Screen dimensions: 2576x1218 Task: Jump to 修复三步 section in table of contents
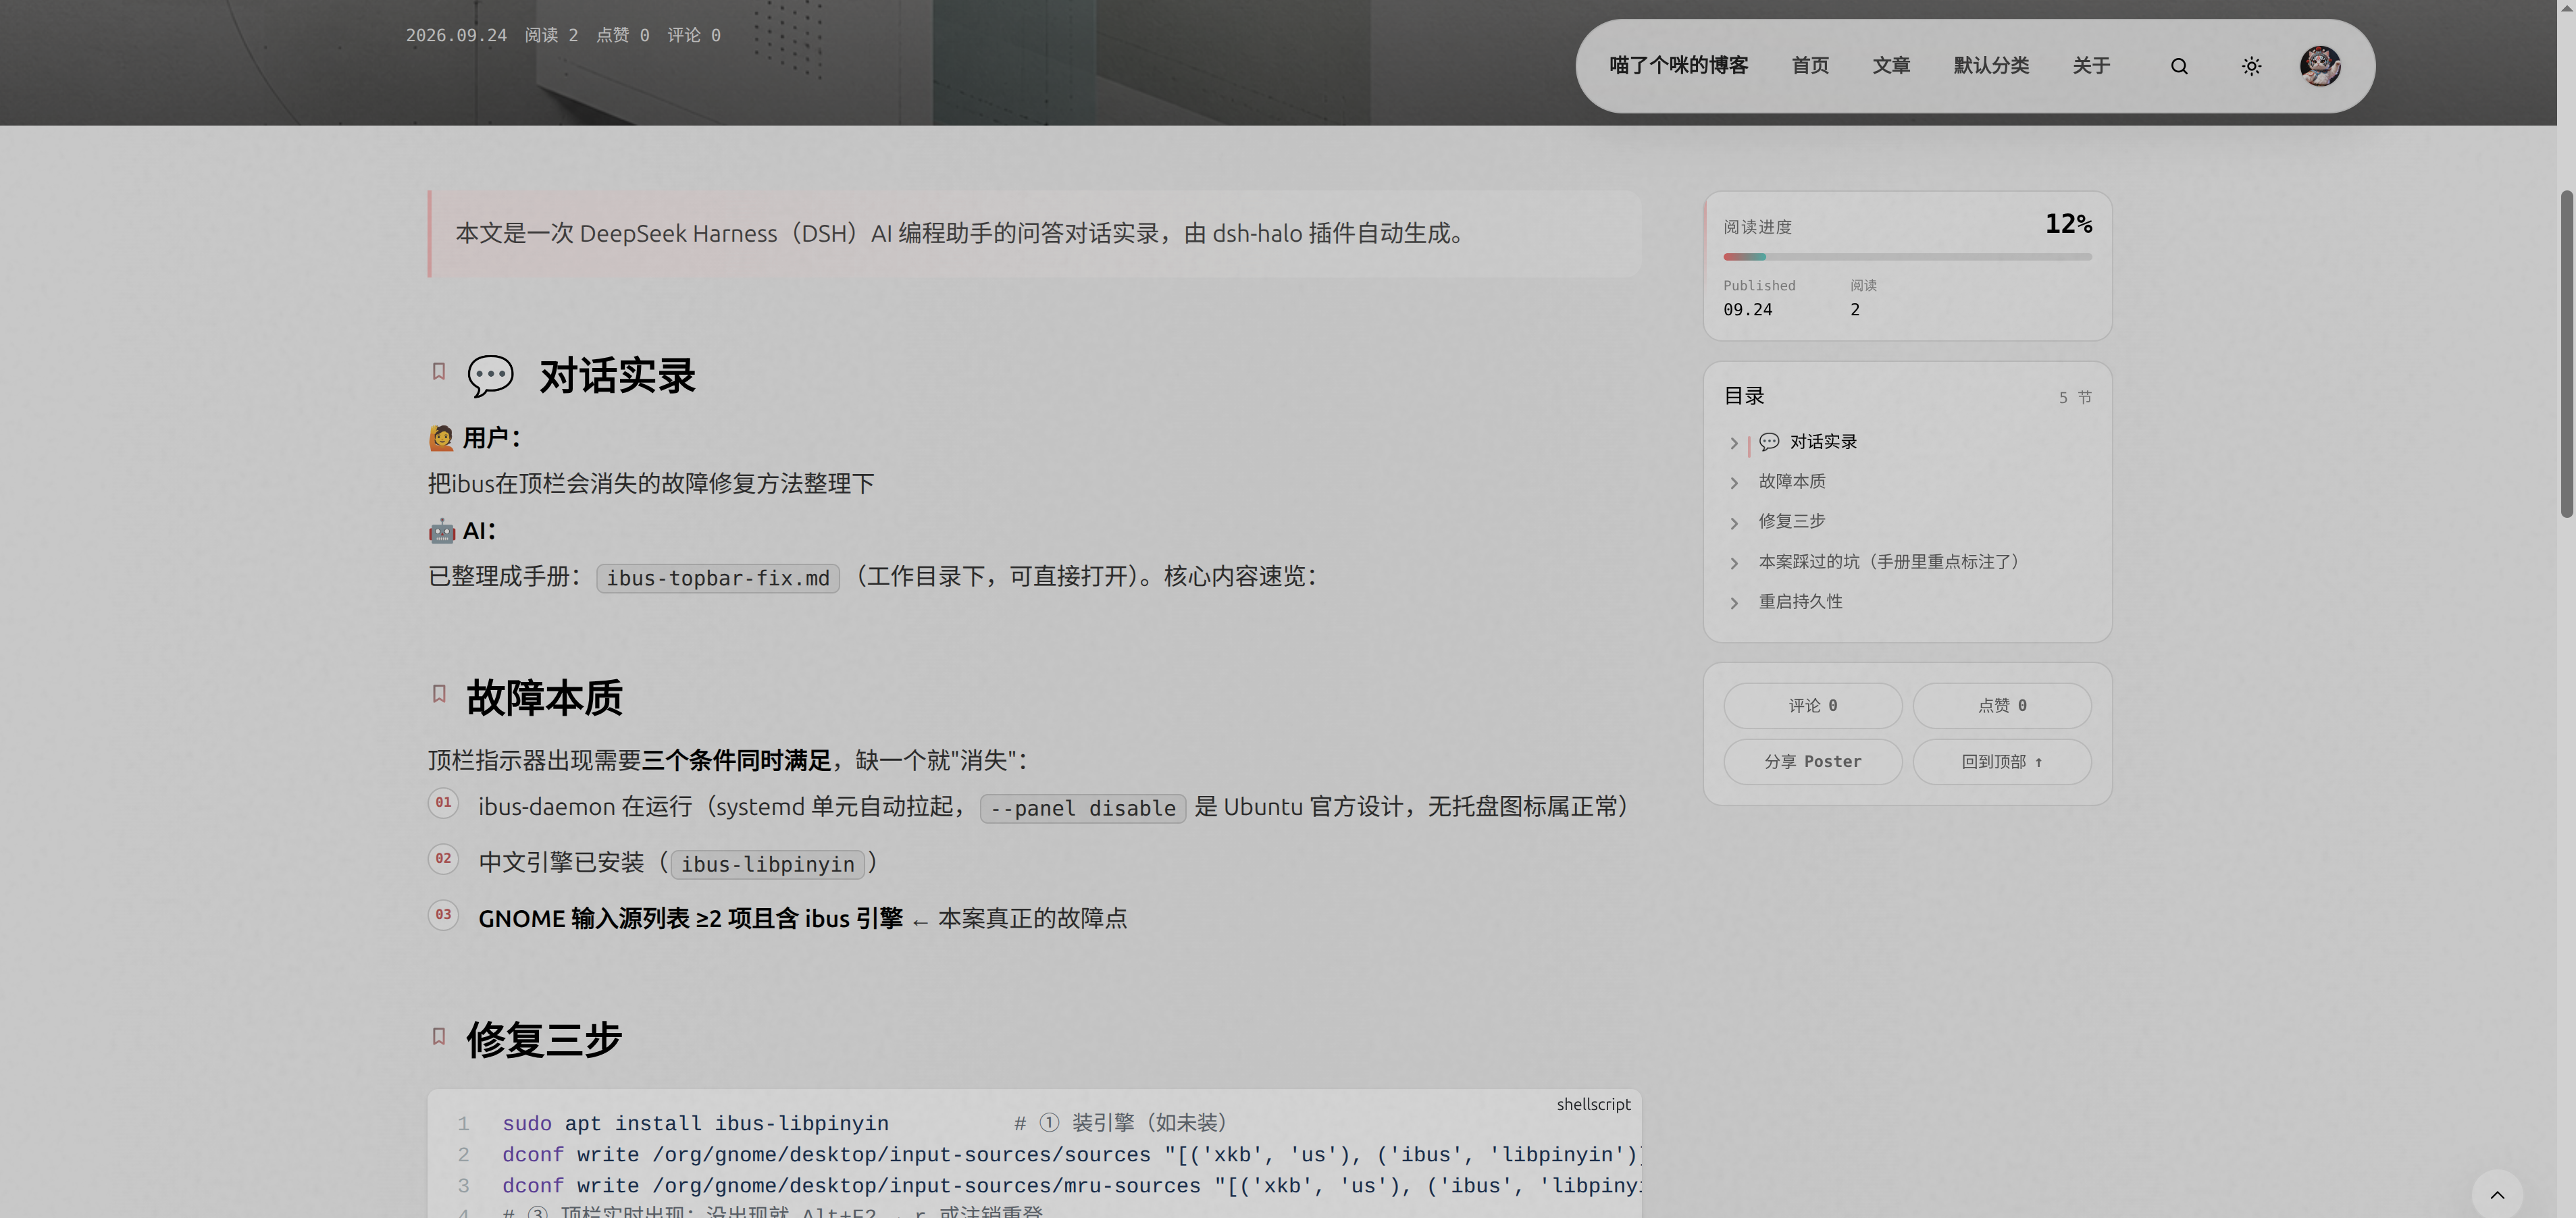1792,522
